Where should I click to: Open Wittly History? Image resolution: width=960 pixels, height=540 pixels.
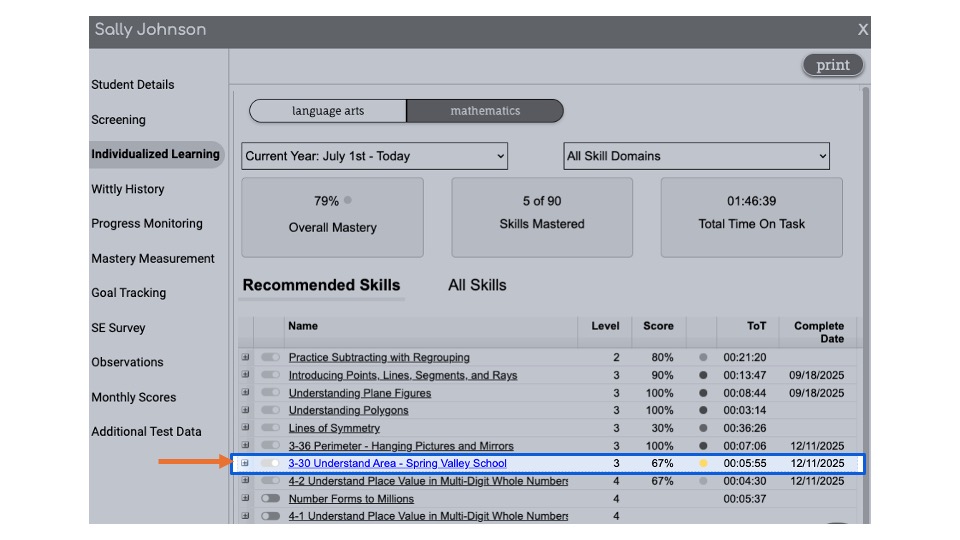click(x=127, y=189)
